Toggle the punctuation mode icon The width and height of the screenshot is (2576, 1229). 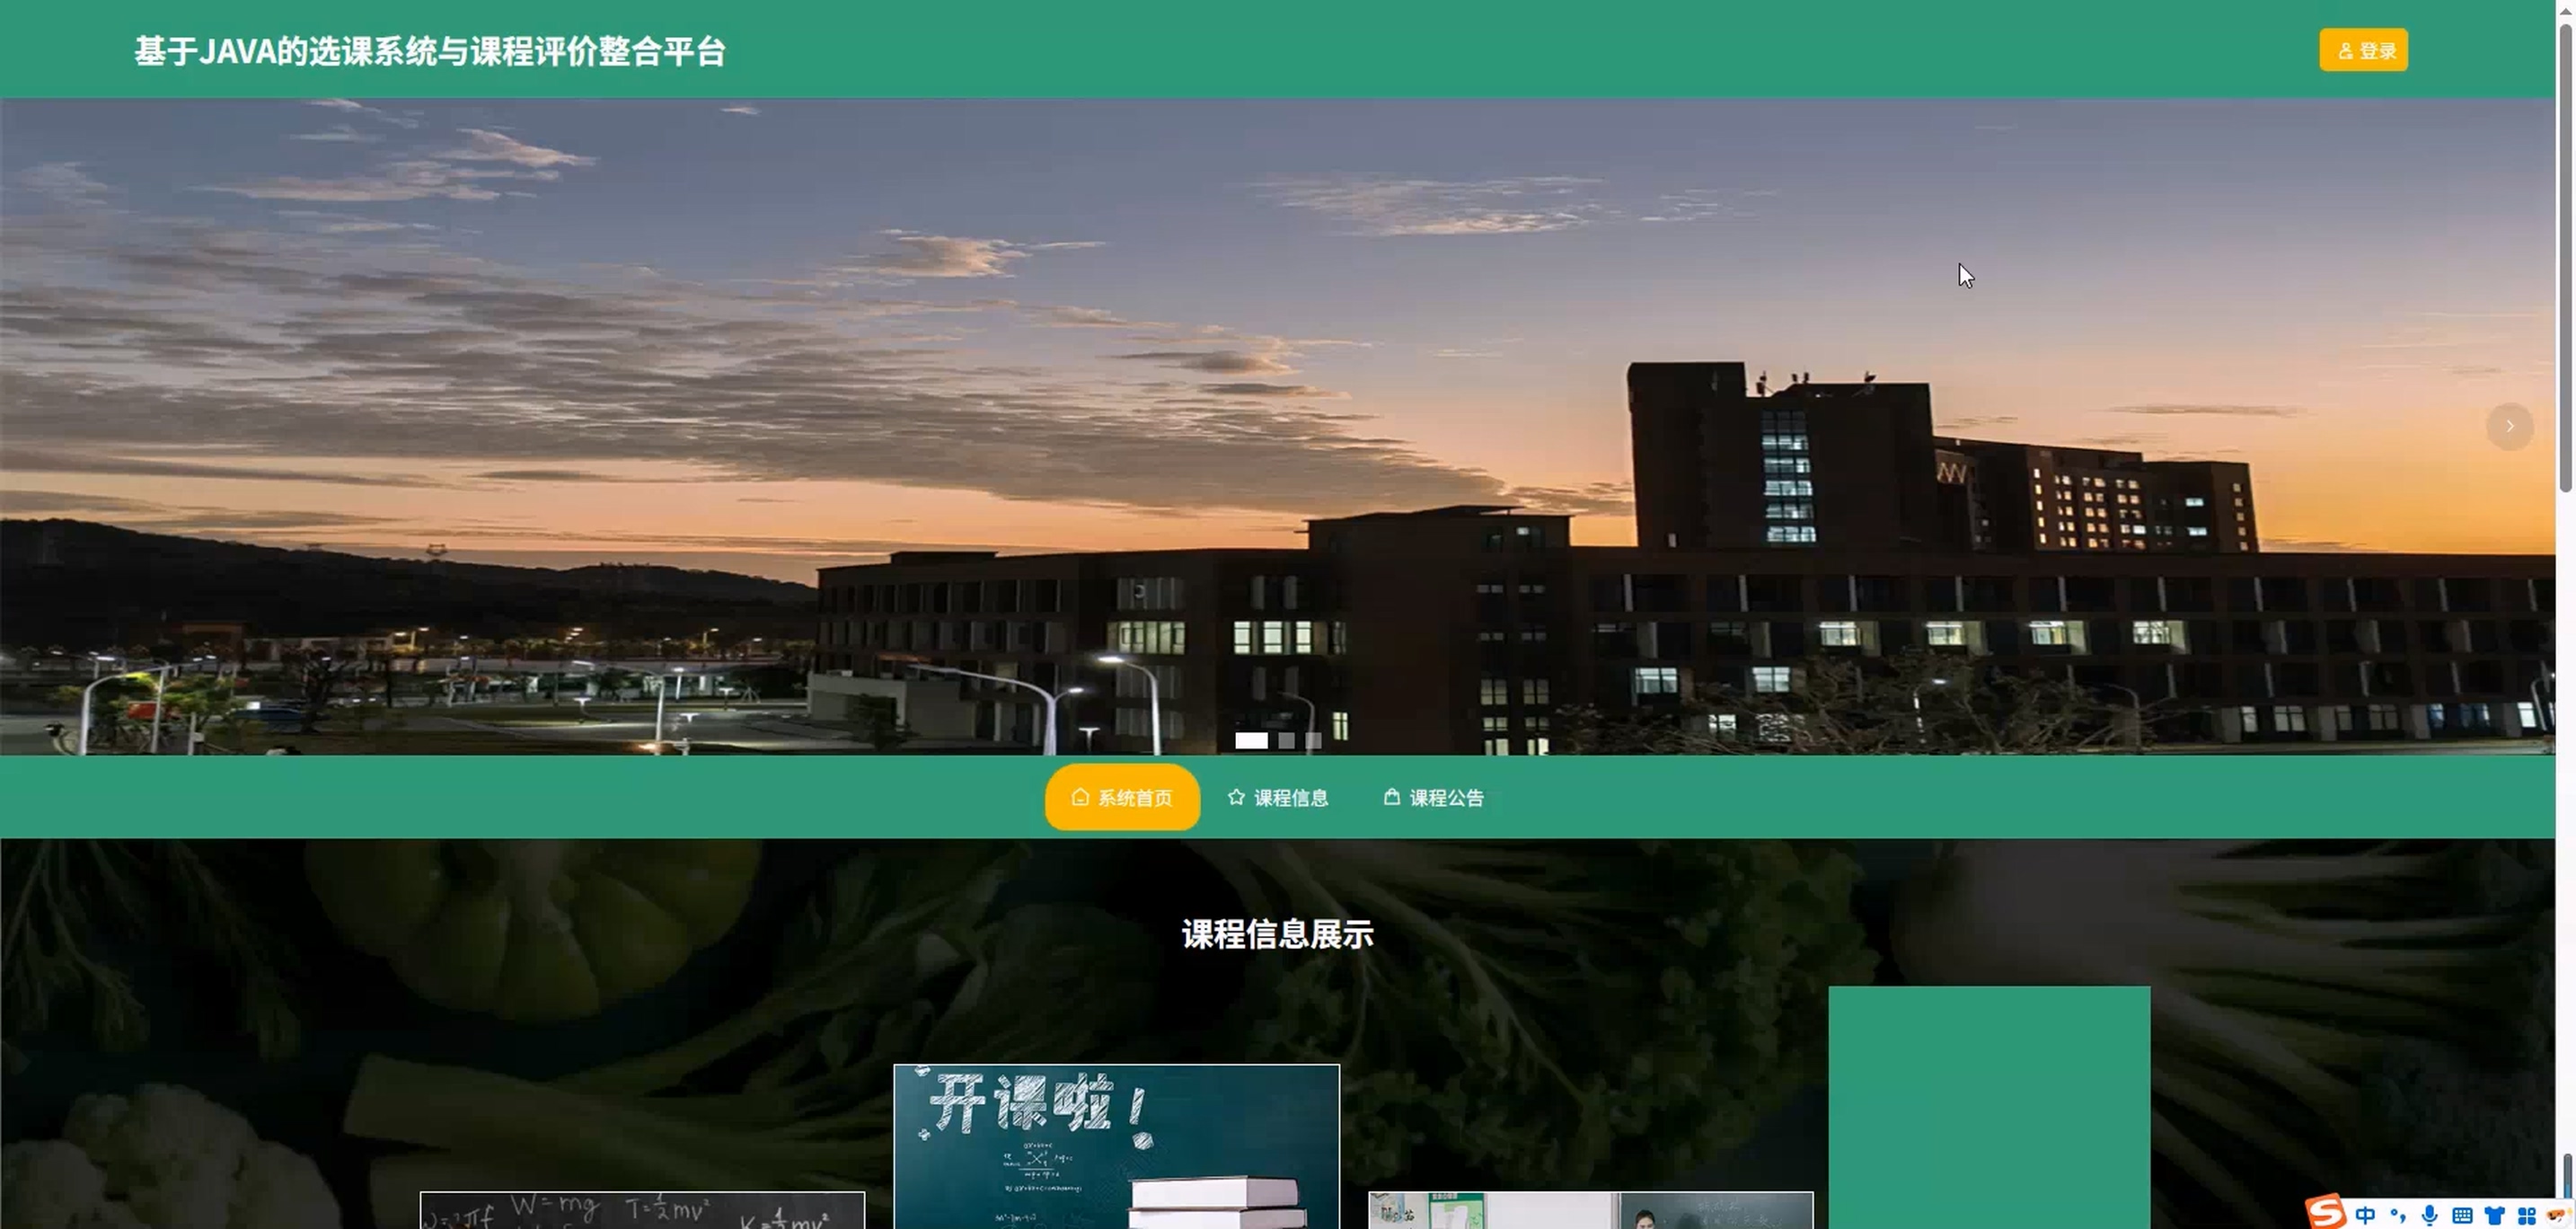(2397, 1215)
